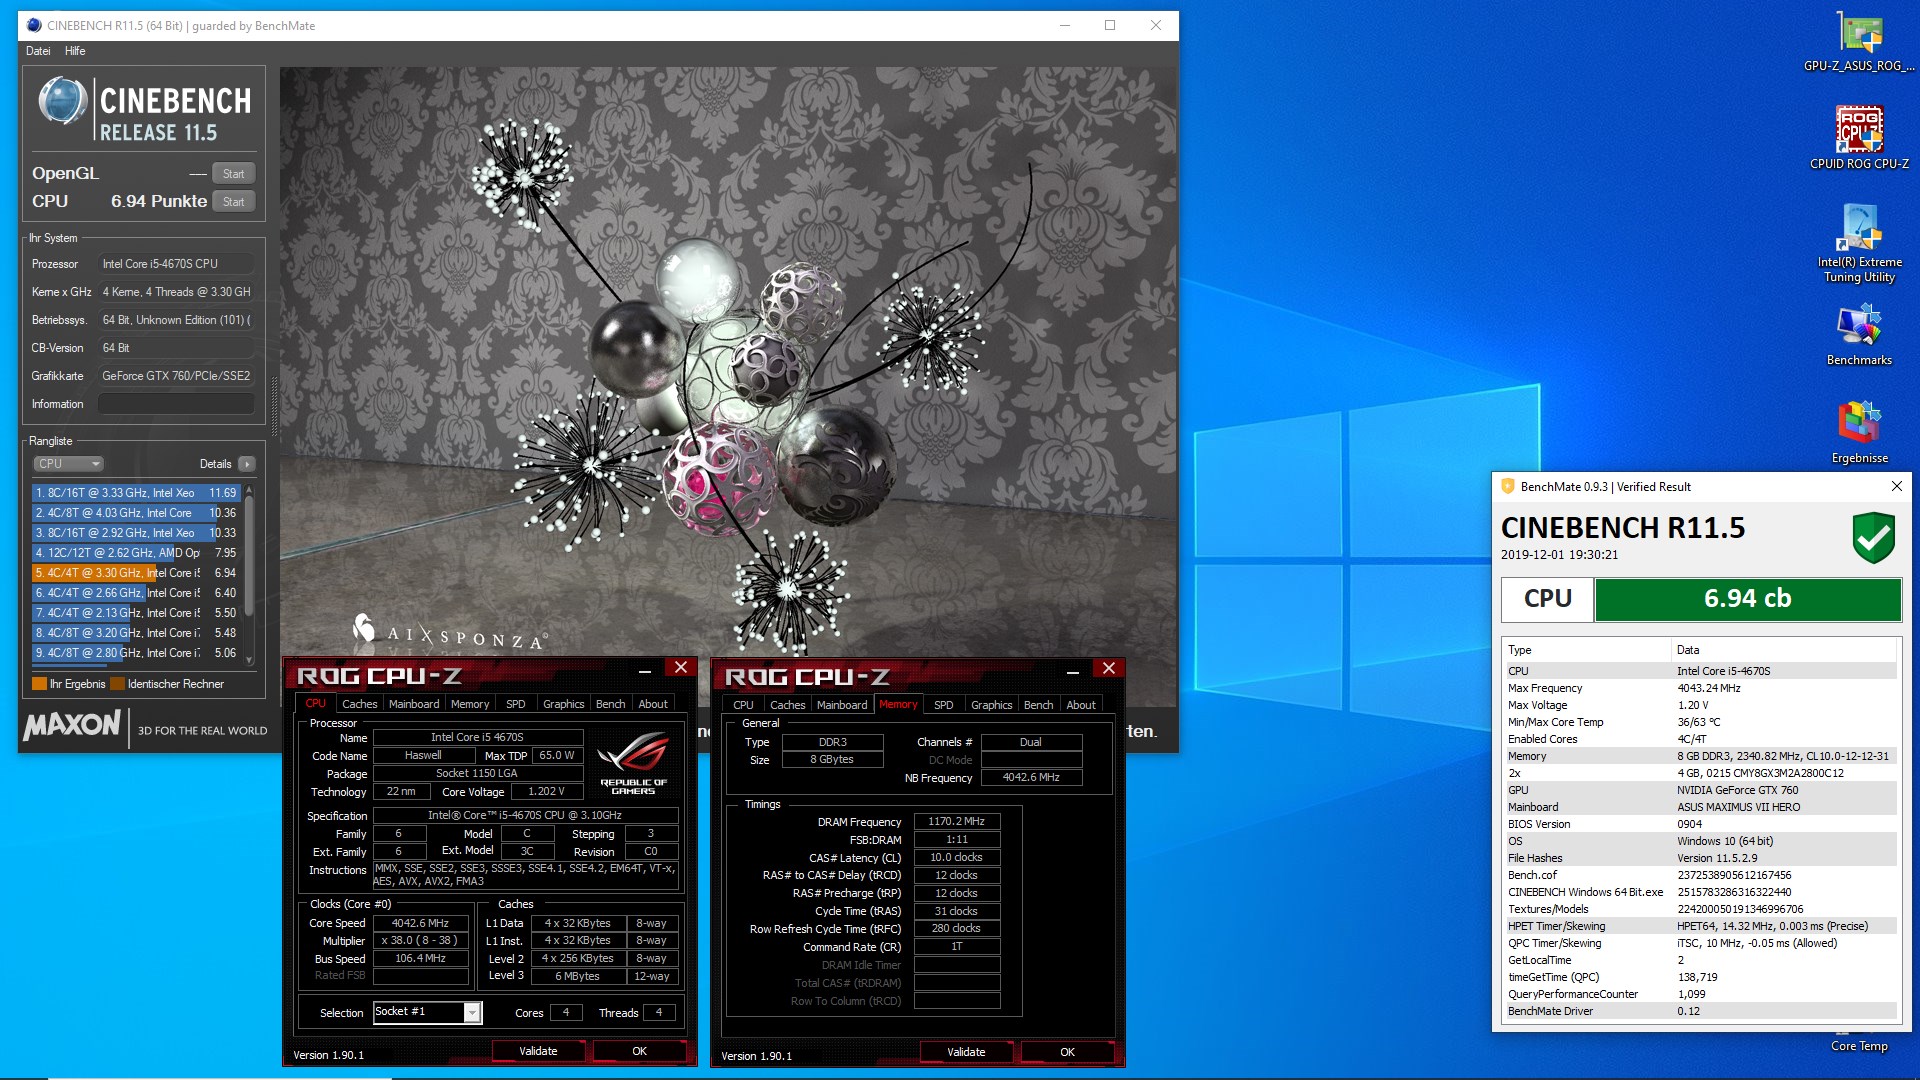Click the Type column header in BenchMate
1920x1080 pixels.
[1586, 650]
